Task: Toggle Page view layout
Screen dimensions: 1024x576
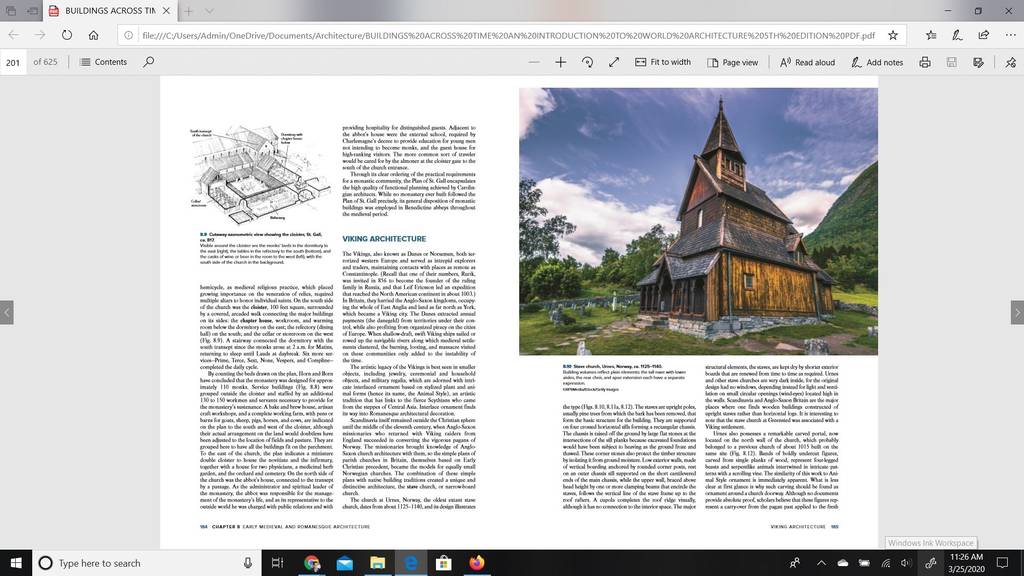Action: 732,62
